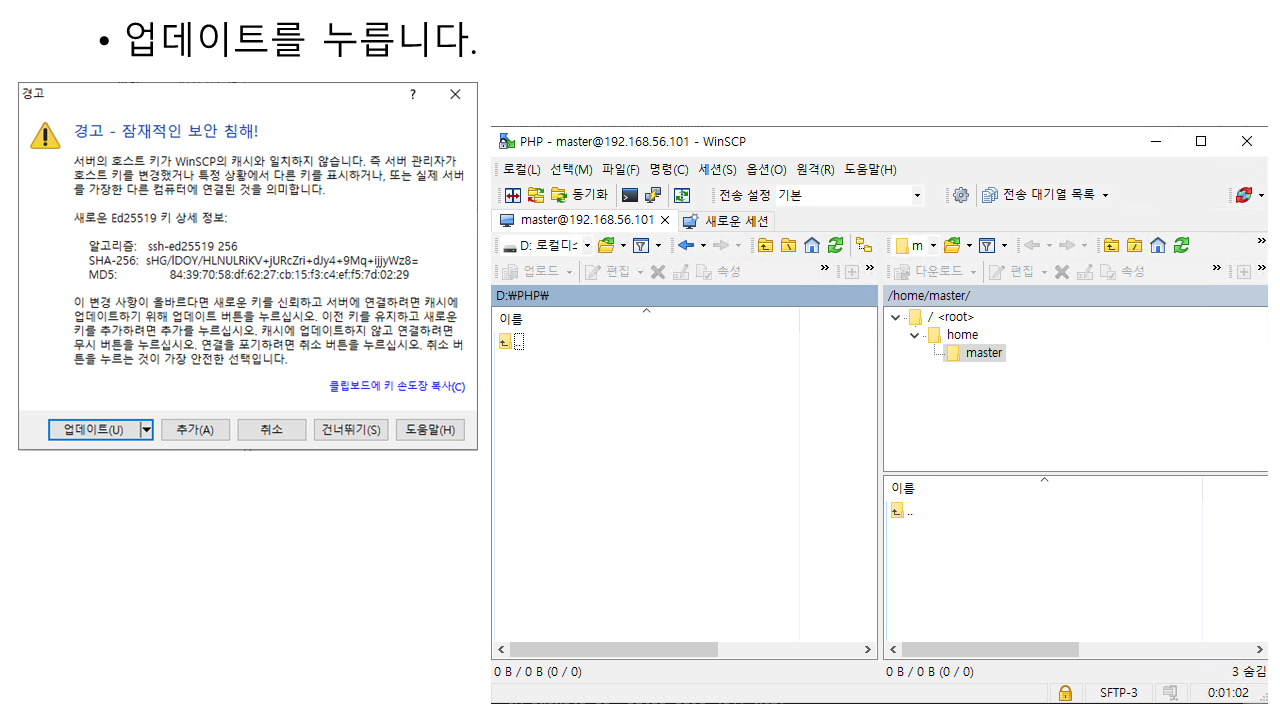Open the dropdown arrow next to 업데이트 button
The width and height of the screenshot is (1280, 720).
(x=147, y=430)
